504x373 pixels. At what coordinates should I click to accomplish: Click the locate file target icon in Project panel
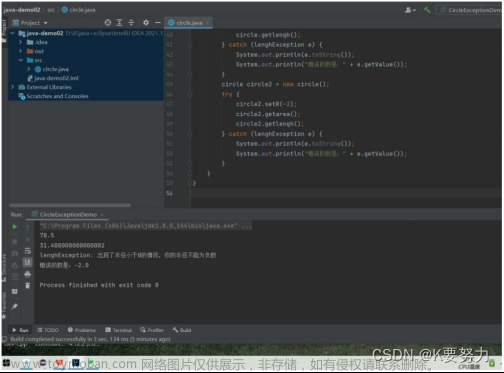pos(108,23)
